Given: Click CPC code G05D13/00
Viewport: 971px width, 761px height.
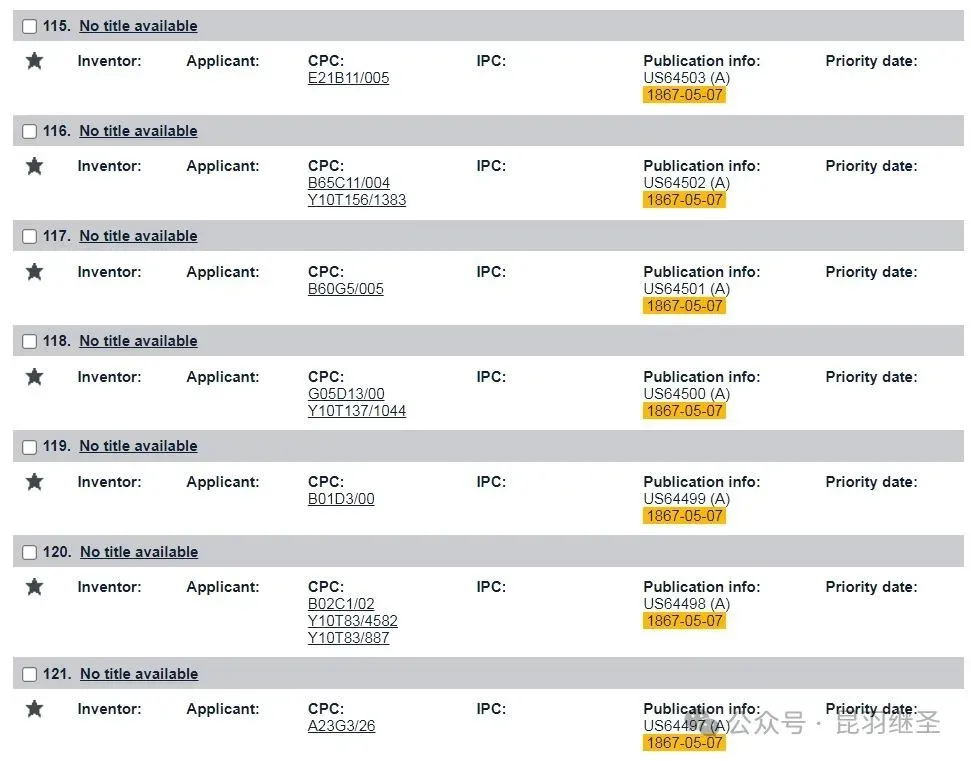Looking at the screenshot, I should point(346,394).
